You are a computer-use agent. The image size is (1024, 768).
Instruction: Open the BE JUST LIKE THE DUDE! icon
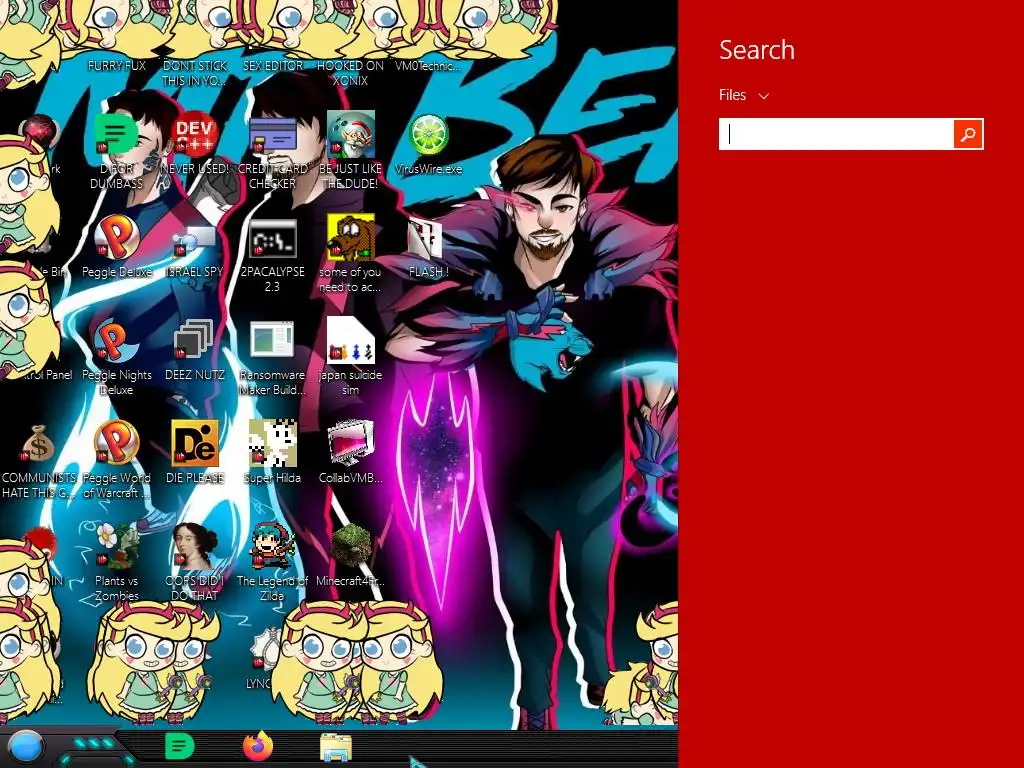[x=351, y=134]
